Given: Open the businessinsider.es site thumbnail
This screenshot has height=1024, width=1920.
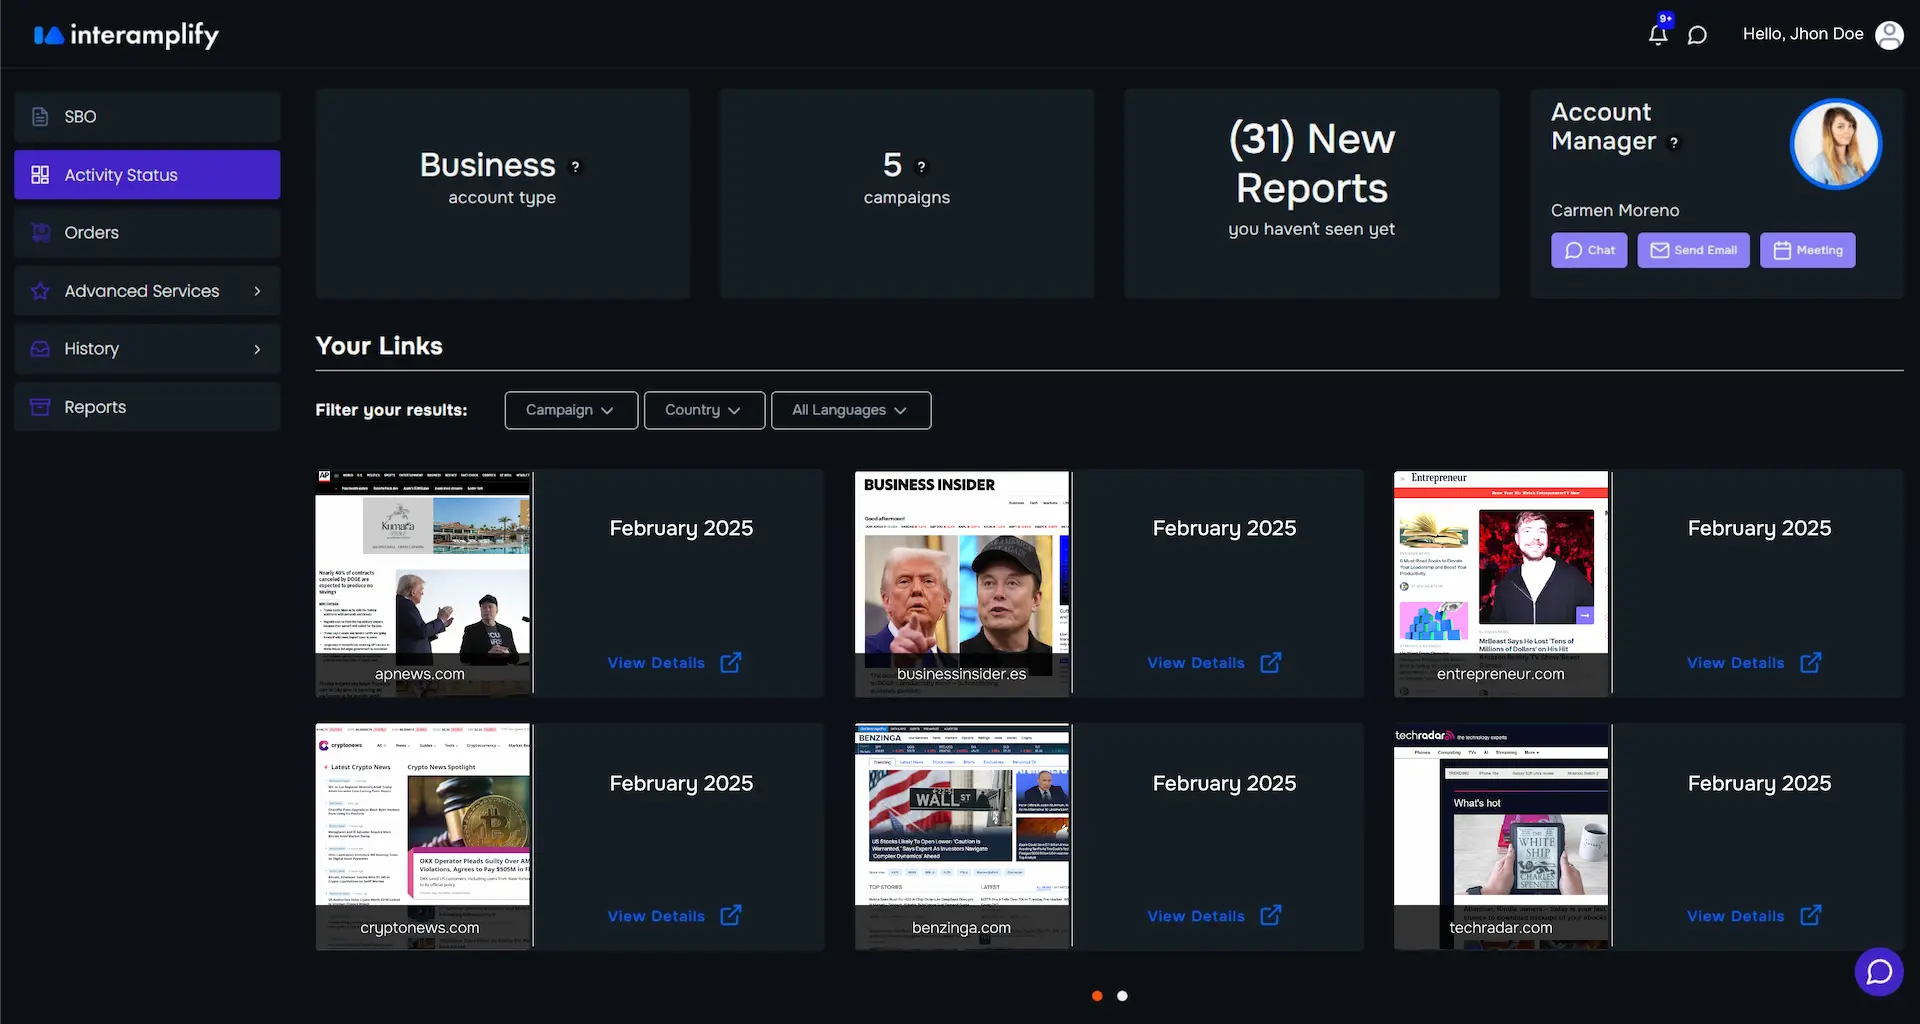Looking at the screenshot, I should pos(963,583).
